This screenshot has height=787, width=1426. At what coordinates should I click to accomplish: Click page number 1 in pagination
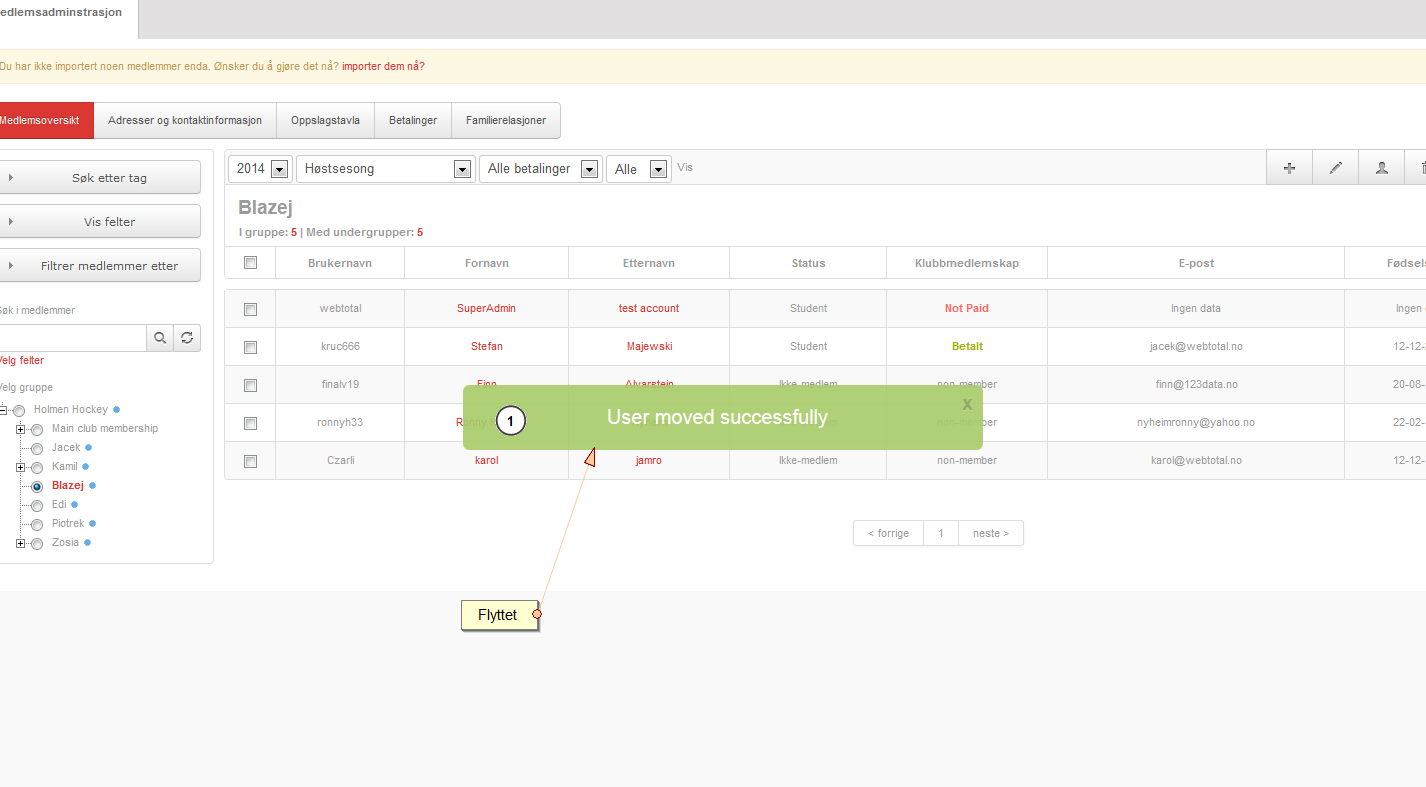coord(941,533)
